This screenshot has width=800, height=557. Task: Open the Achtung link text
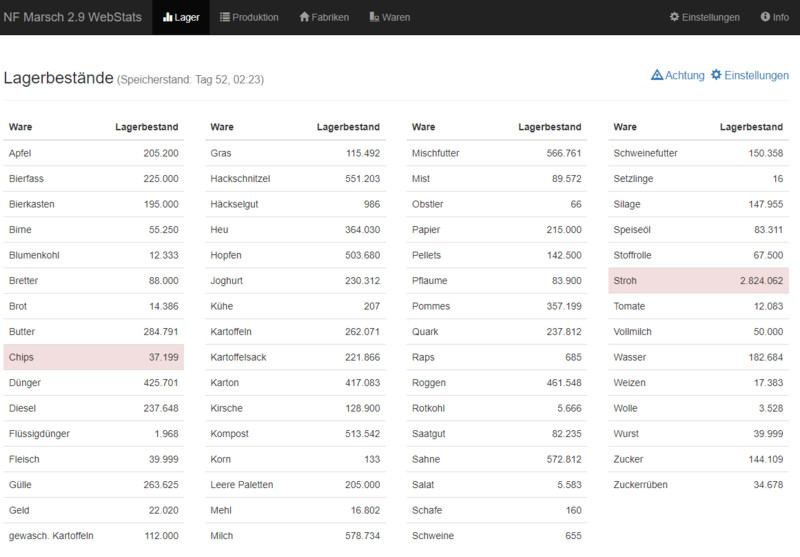click(x=685, y=75)
